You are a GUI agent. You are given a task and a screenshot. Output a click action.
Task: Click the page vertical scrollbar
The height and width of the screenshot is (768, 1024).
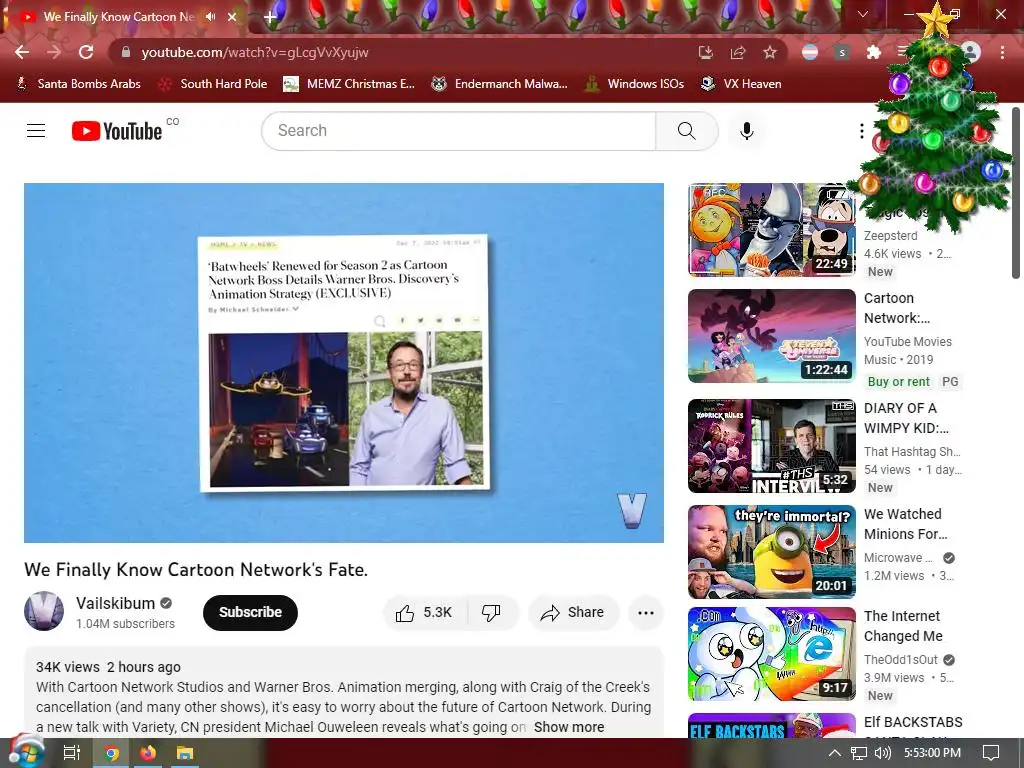[x=1017, y=193]
